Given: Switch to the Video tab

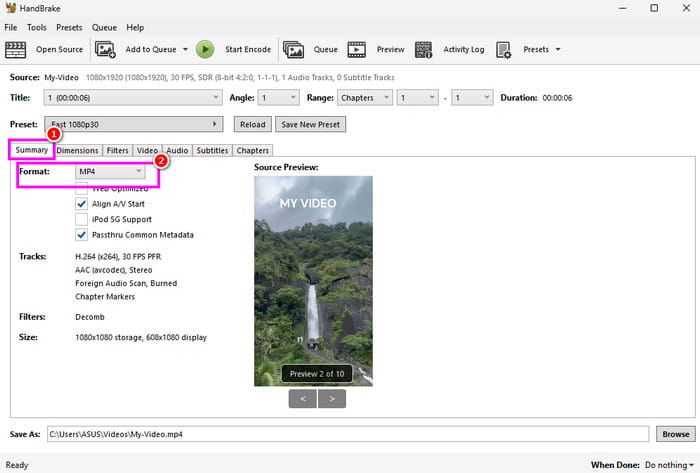Looking at the screenshot, I should coord(147,150).
